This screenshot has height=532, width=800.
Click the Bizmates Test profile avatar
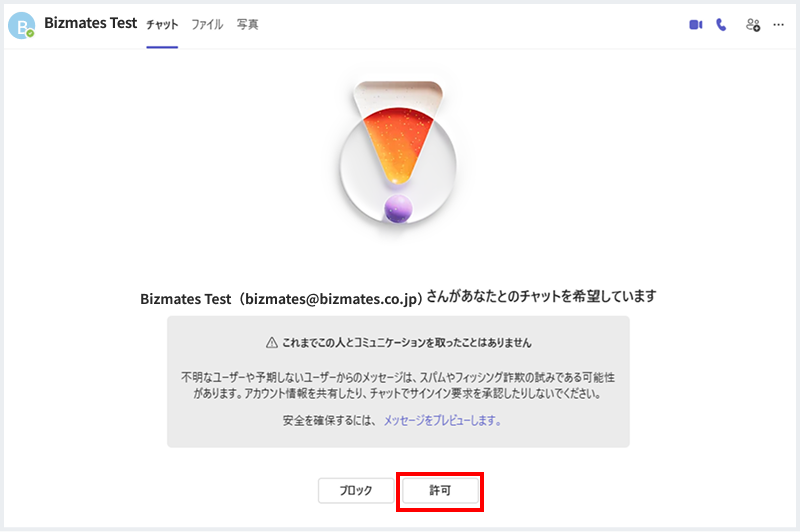pos(21,25)
